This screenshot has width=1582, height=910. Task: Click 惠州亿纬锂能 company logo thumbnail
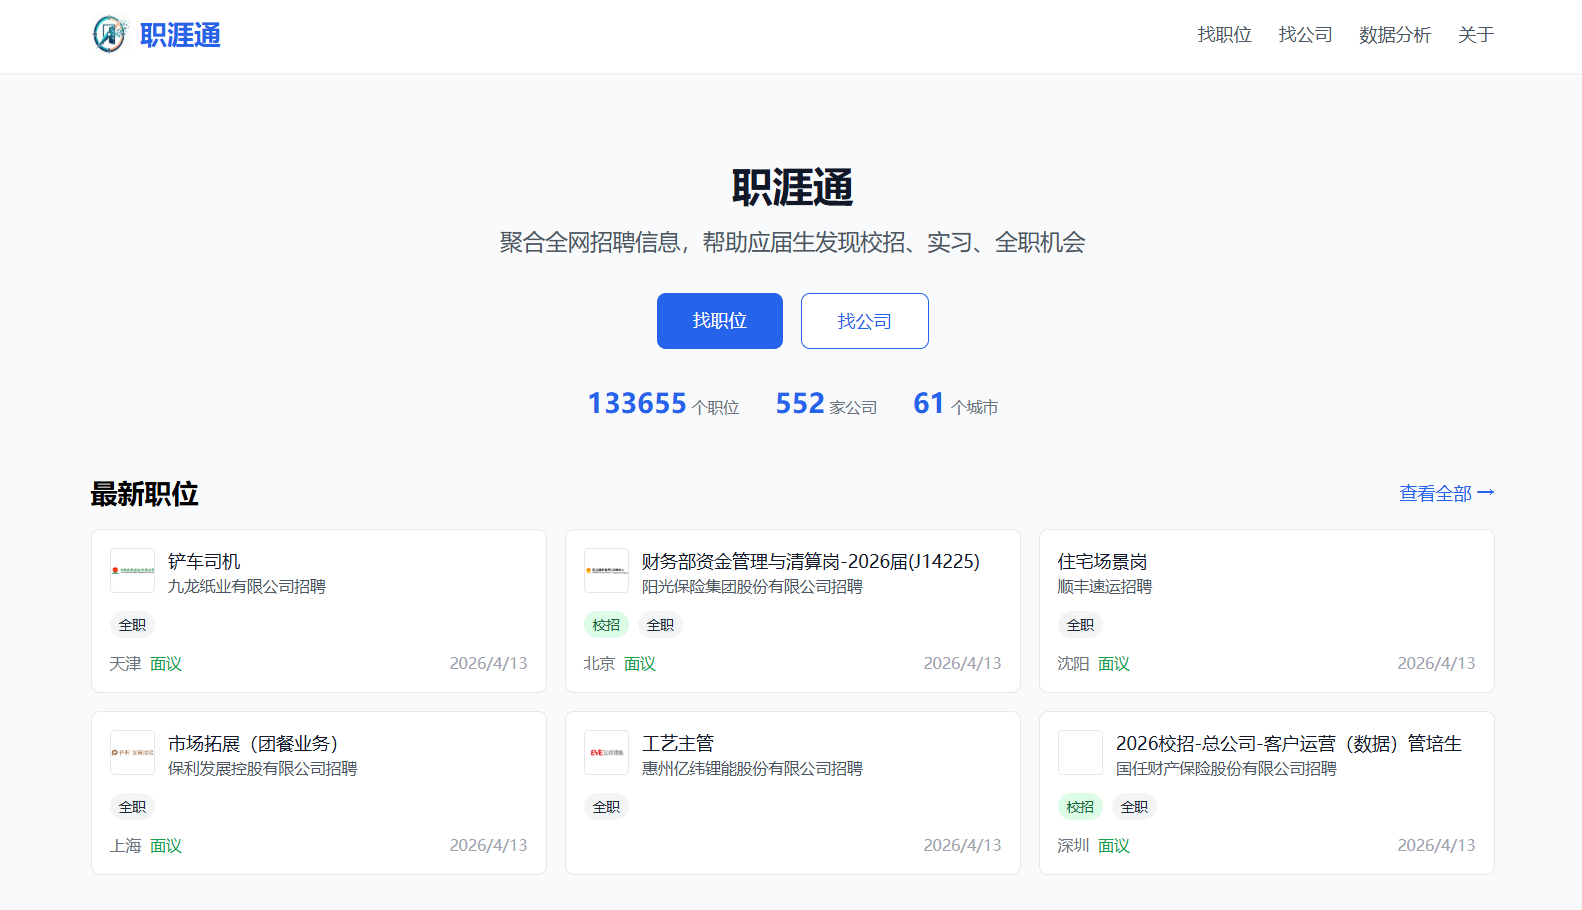click(x=606, y=752)
